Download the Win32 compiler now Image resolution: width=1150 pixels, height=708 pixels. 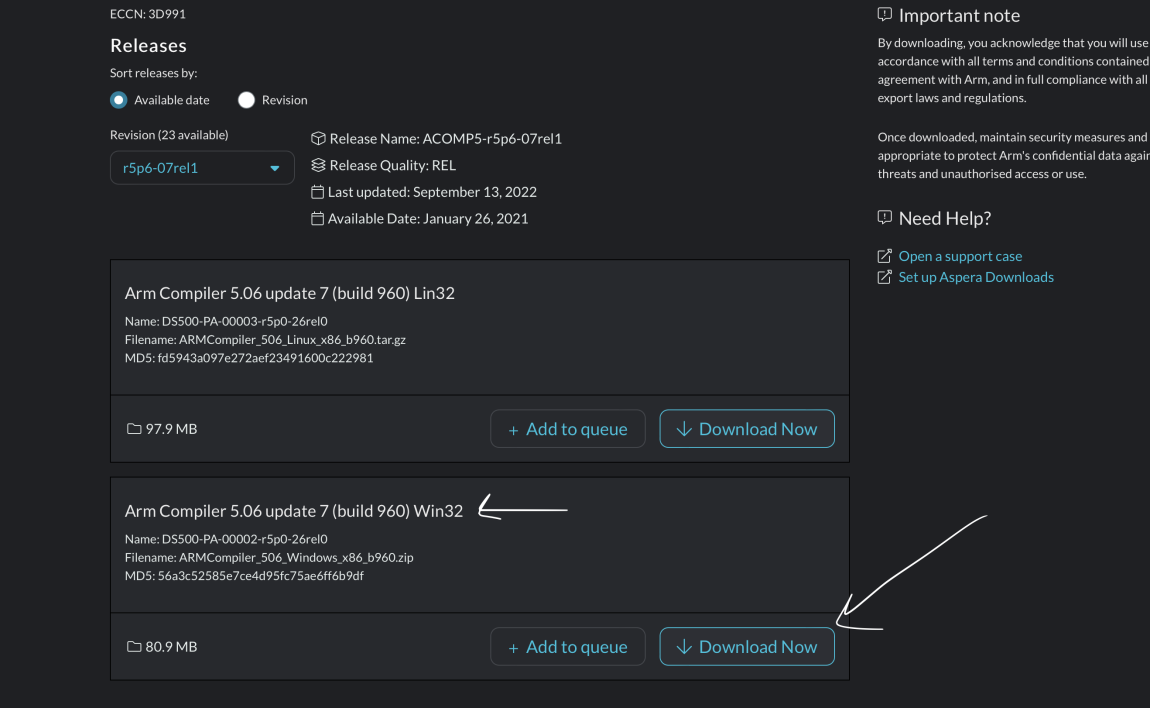[747, 647]
